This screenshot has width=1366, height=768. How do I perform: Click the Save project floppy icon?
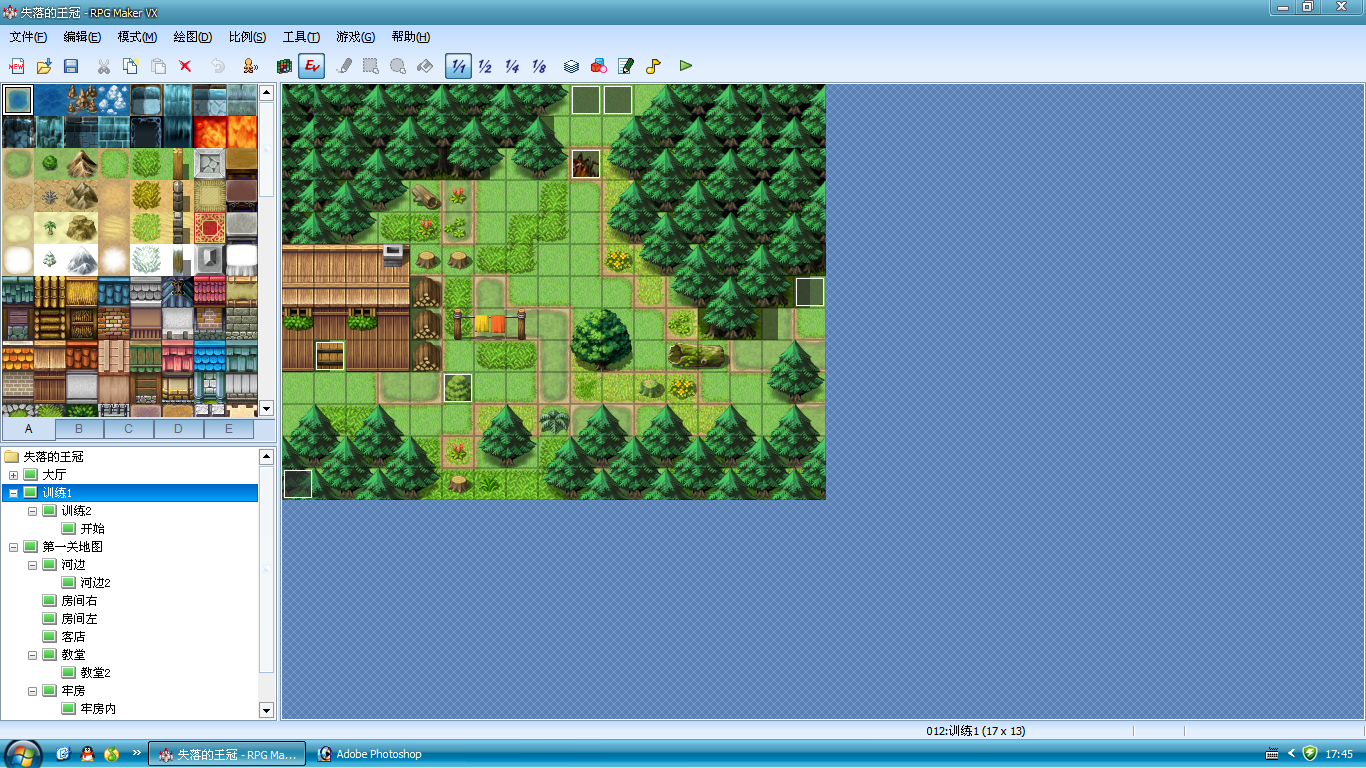pos(71,66)
